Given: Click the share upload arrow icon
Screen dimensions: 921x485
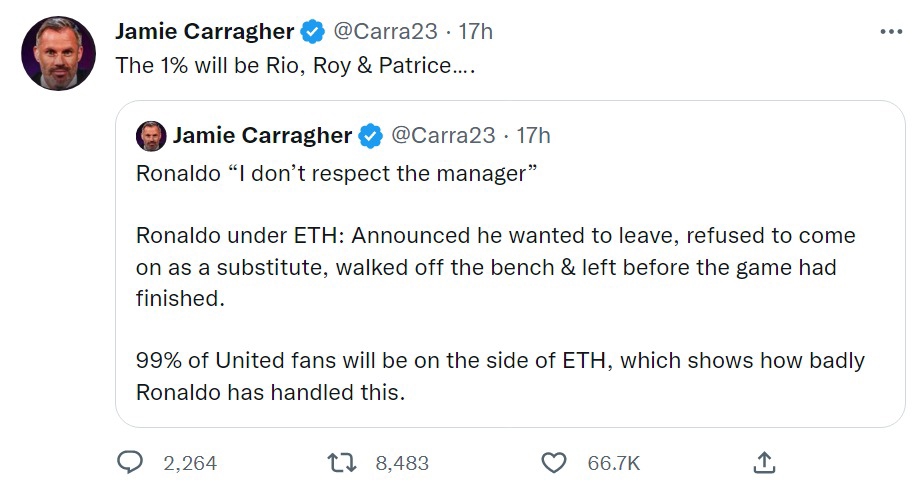Looking at the screenshot, I should pos(763,462).
